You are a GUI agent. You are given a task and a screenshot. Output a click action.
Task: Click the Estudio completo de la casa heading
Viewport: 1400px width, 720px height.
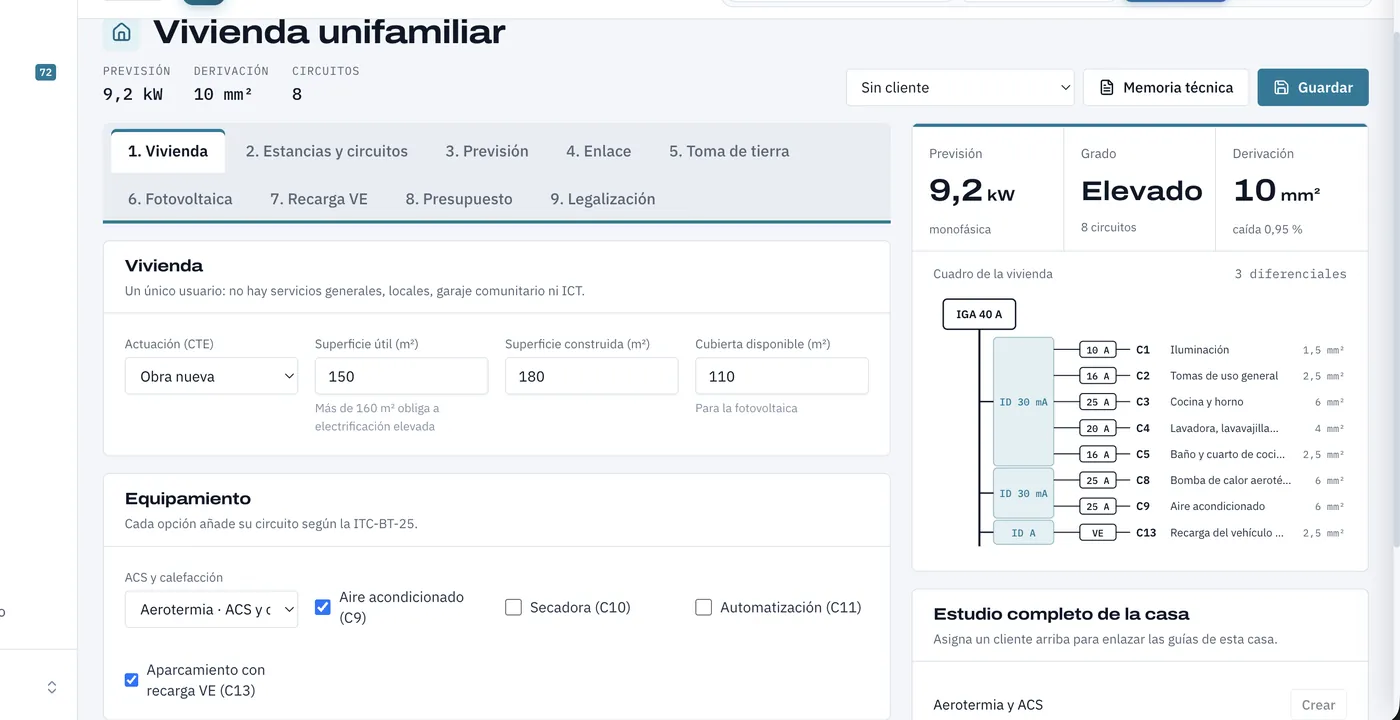1061,614
